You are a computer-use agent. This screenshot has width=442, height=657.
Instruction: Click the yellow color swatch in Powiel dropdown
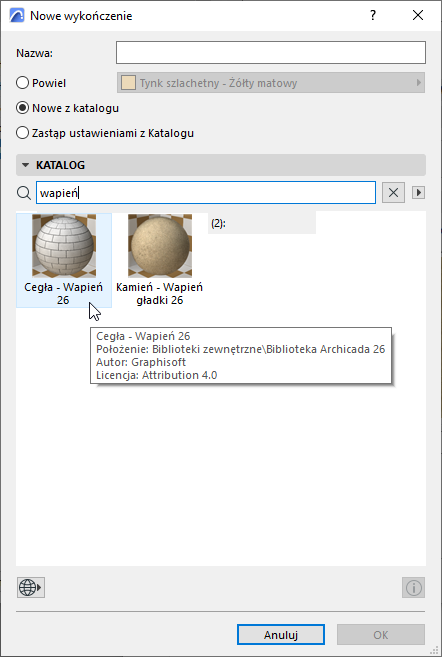coord(128,83)
